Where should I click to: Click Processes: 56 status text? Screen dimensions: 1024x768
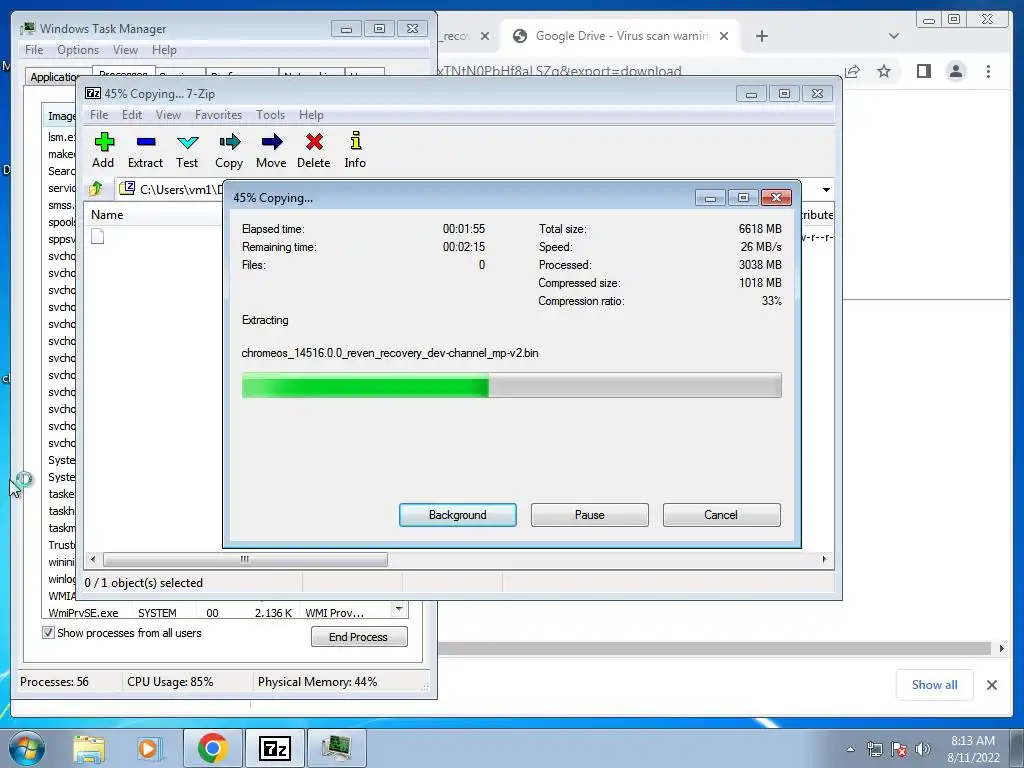point(54,682)
